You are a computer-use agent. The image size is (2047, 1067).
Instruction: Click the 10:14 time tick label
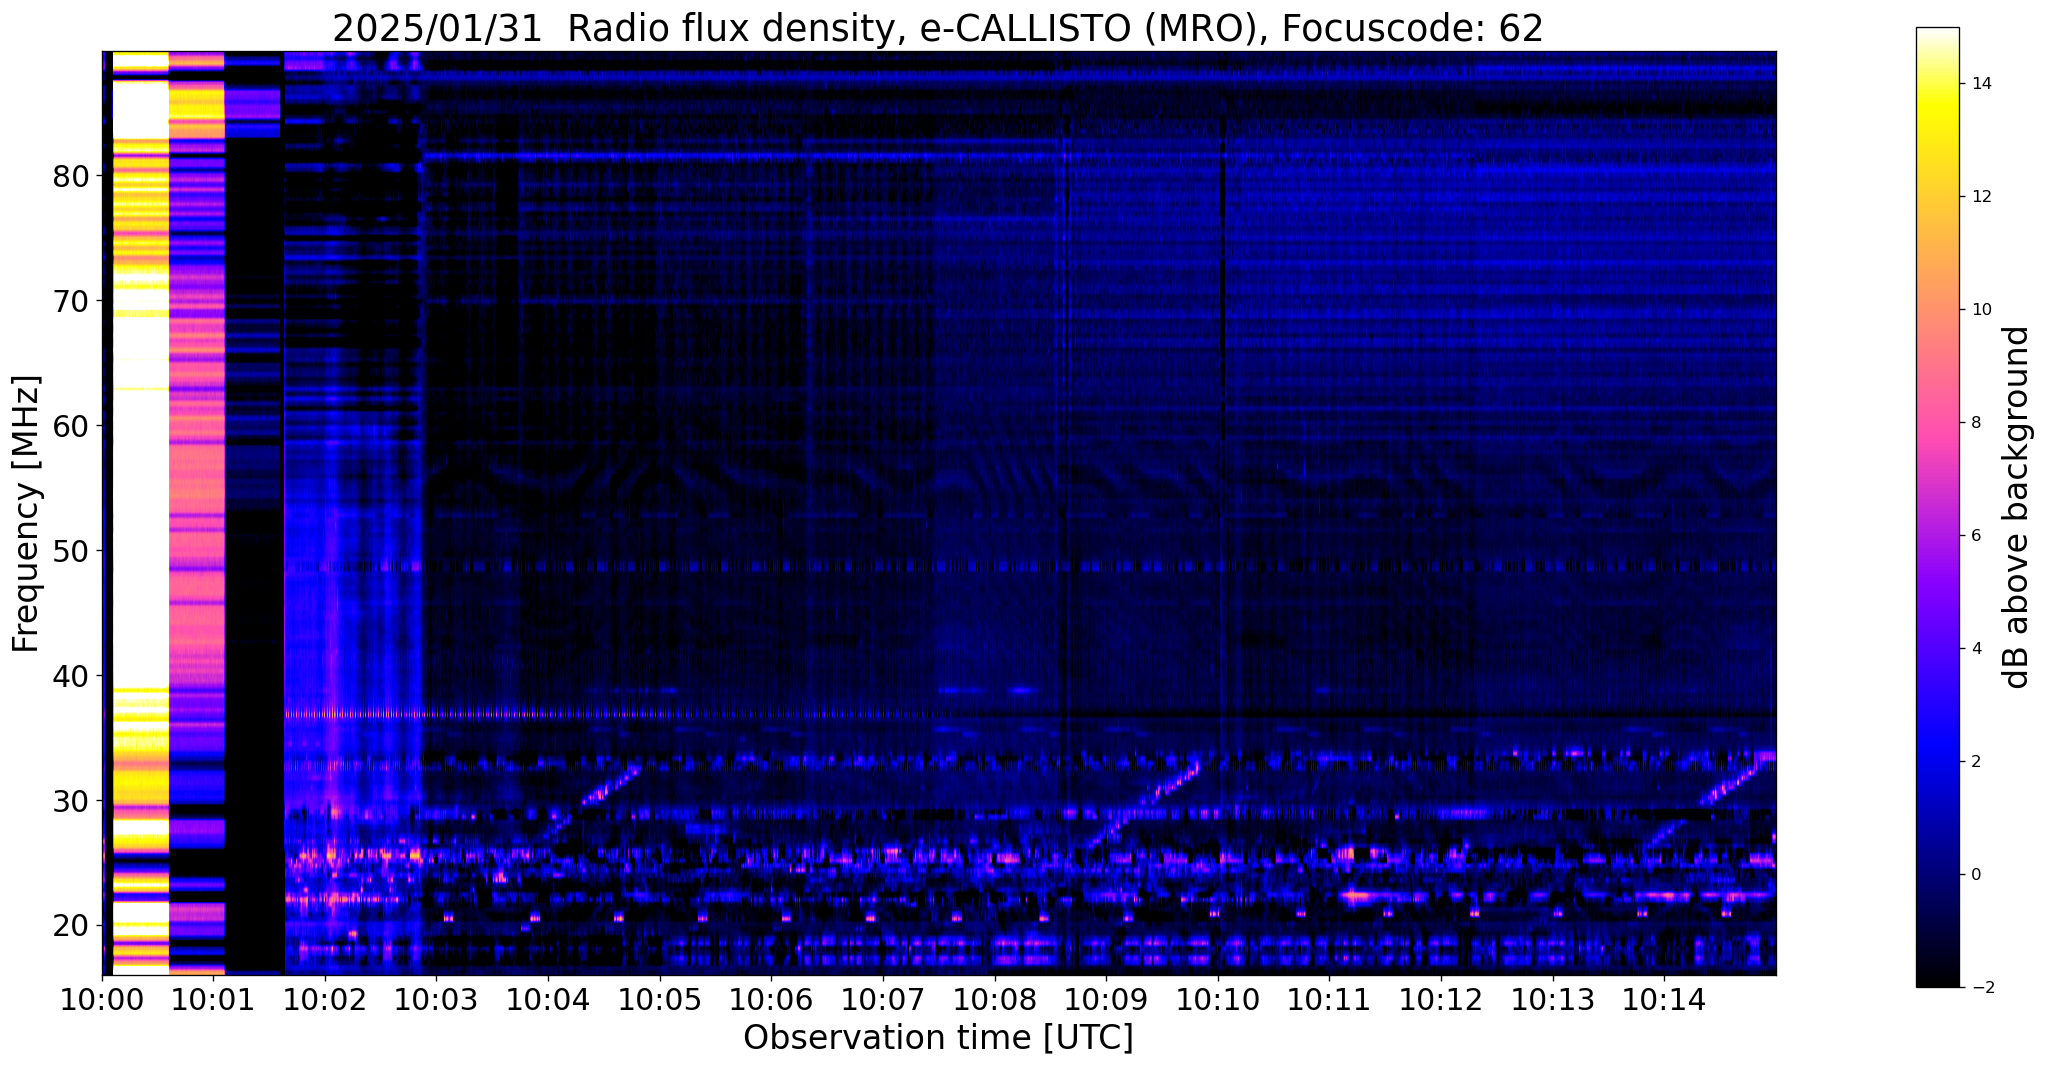(1664, 1000)
